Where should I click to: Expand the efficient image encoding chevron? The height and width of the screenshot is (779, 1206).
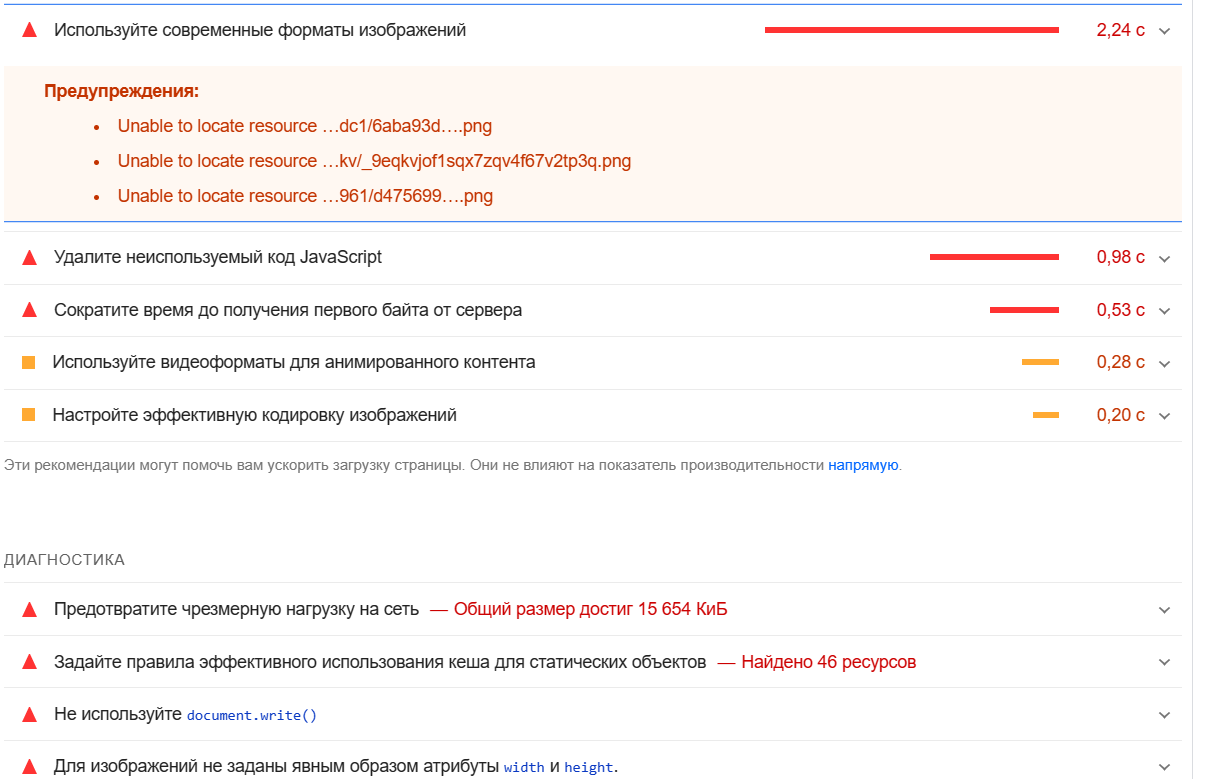(x=1164, y=416)
